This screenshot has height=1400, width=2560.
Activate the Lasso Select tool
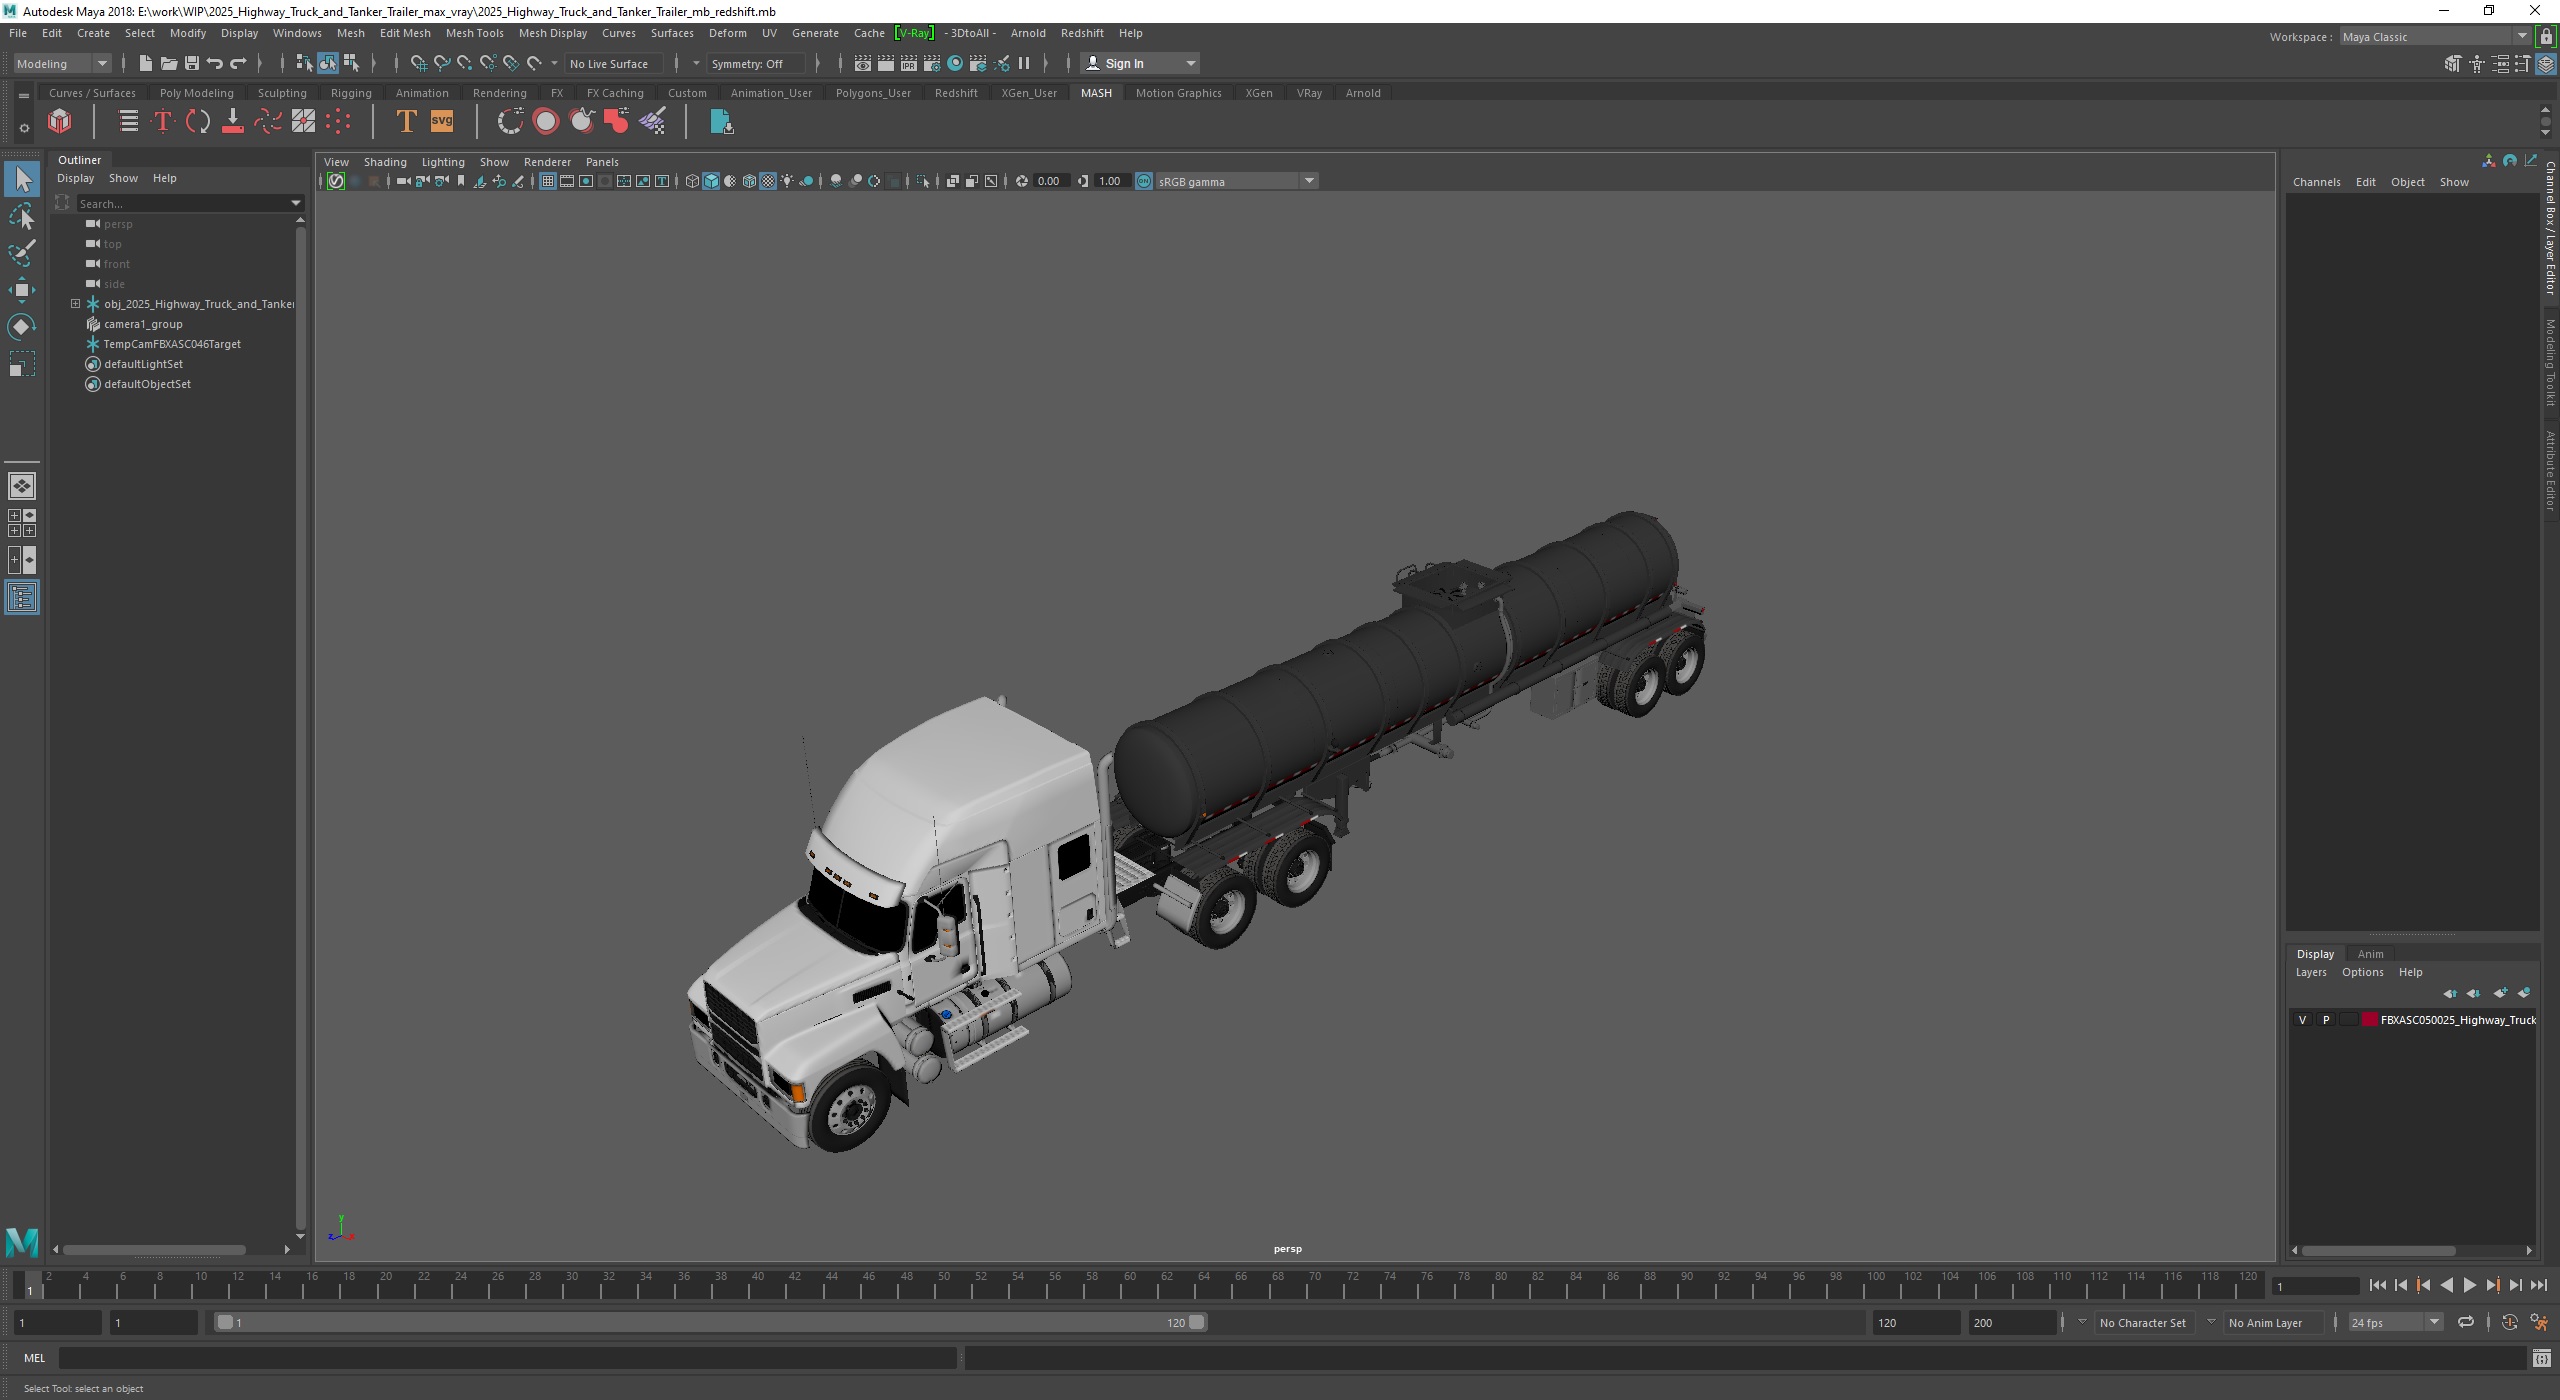coord(22,217)
